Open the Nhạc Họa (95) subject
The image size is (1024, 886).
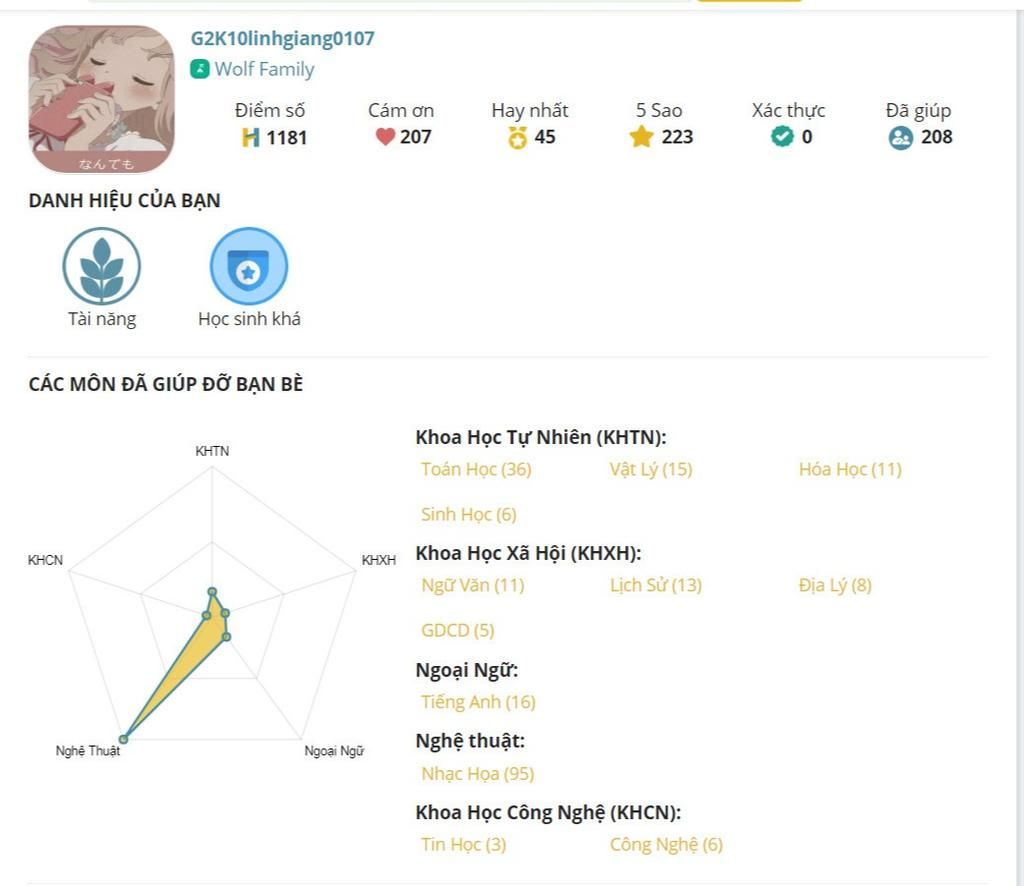tap(477, 774)
